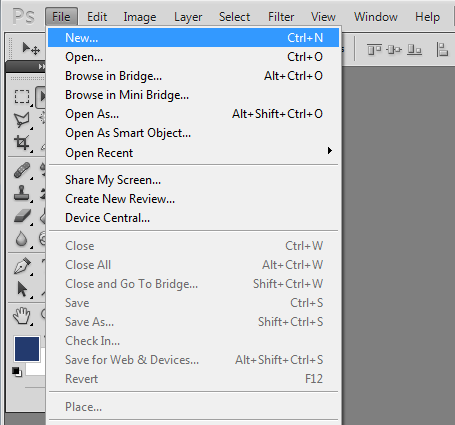Choose Browse in Mini Bridge...

(194, 95)
